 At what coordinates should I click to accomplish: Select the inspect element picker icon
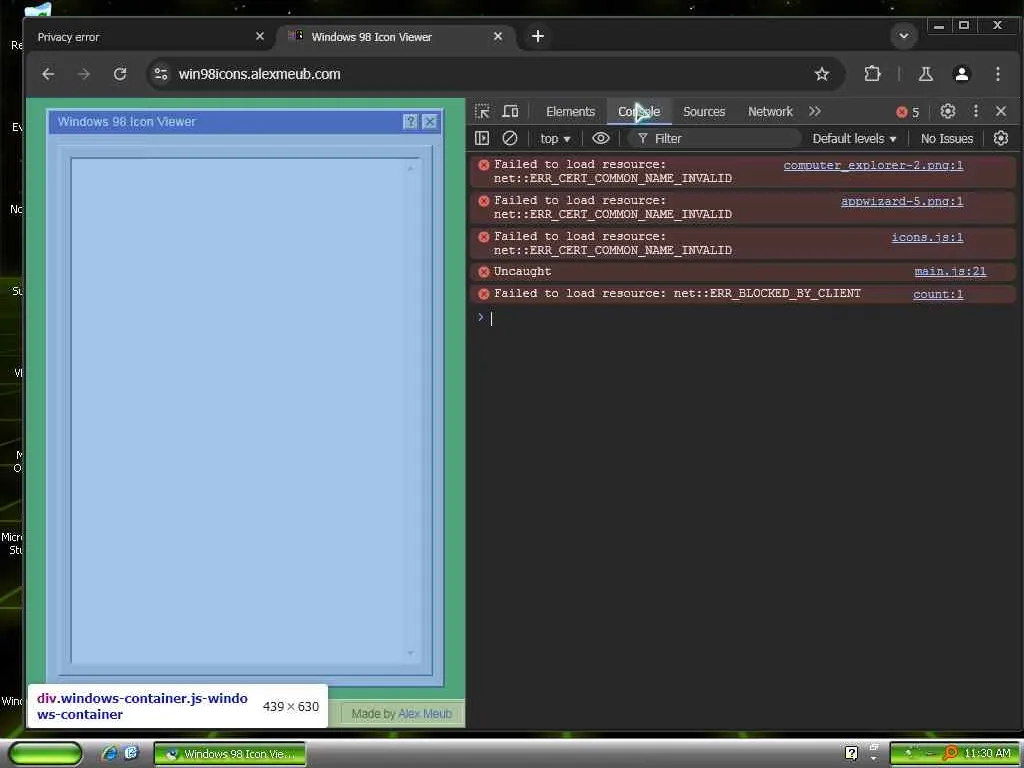point(483,112)
